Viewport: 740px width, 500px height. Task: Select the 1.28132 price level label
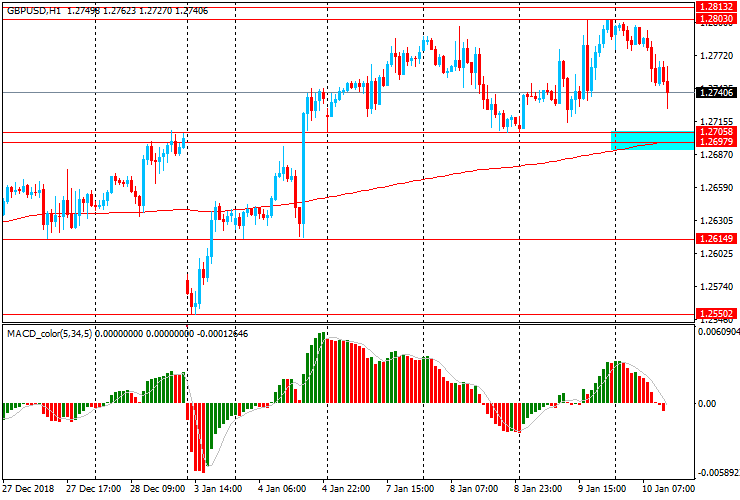pos(716,7)
